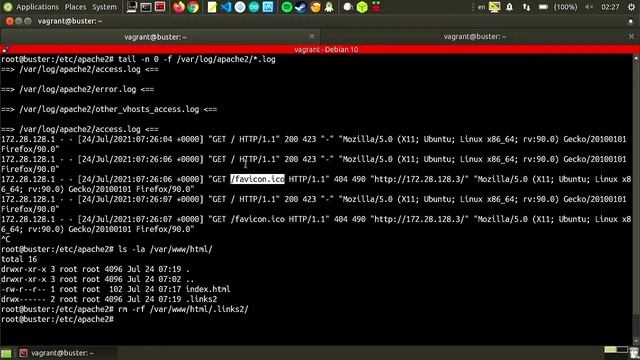Launch the blue square app icon

[x=268, y=7]
